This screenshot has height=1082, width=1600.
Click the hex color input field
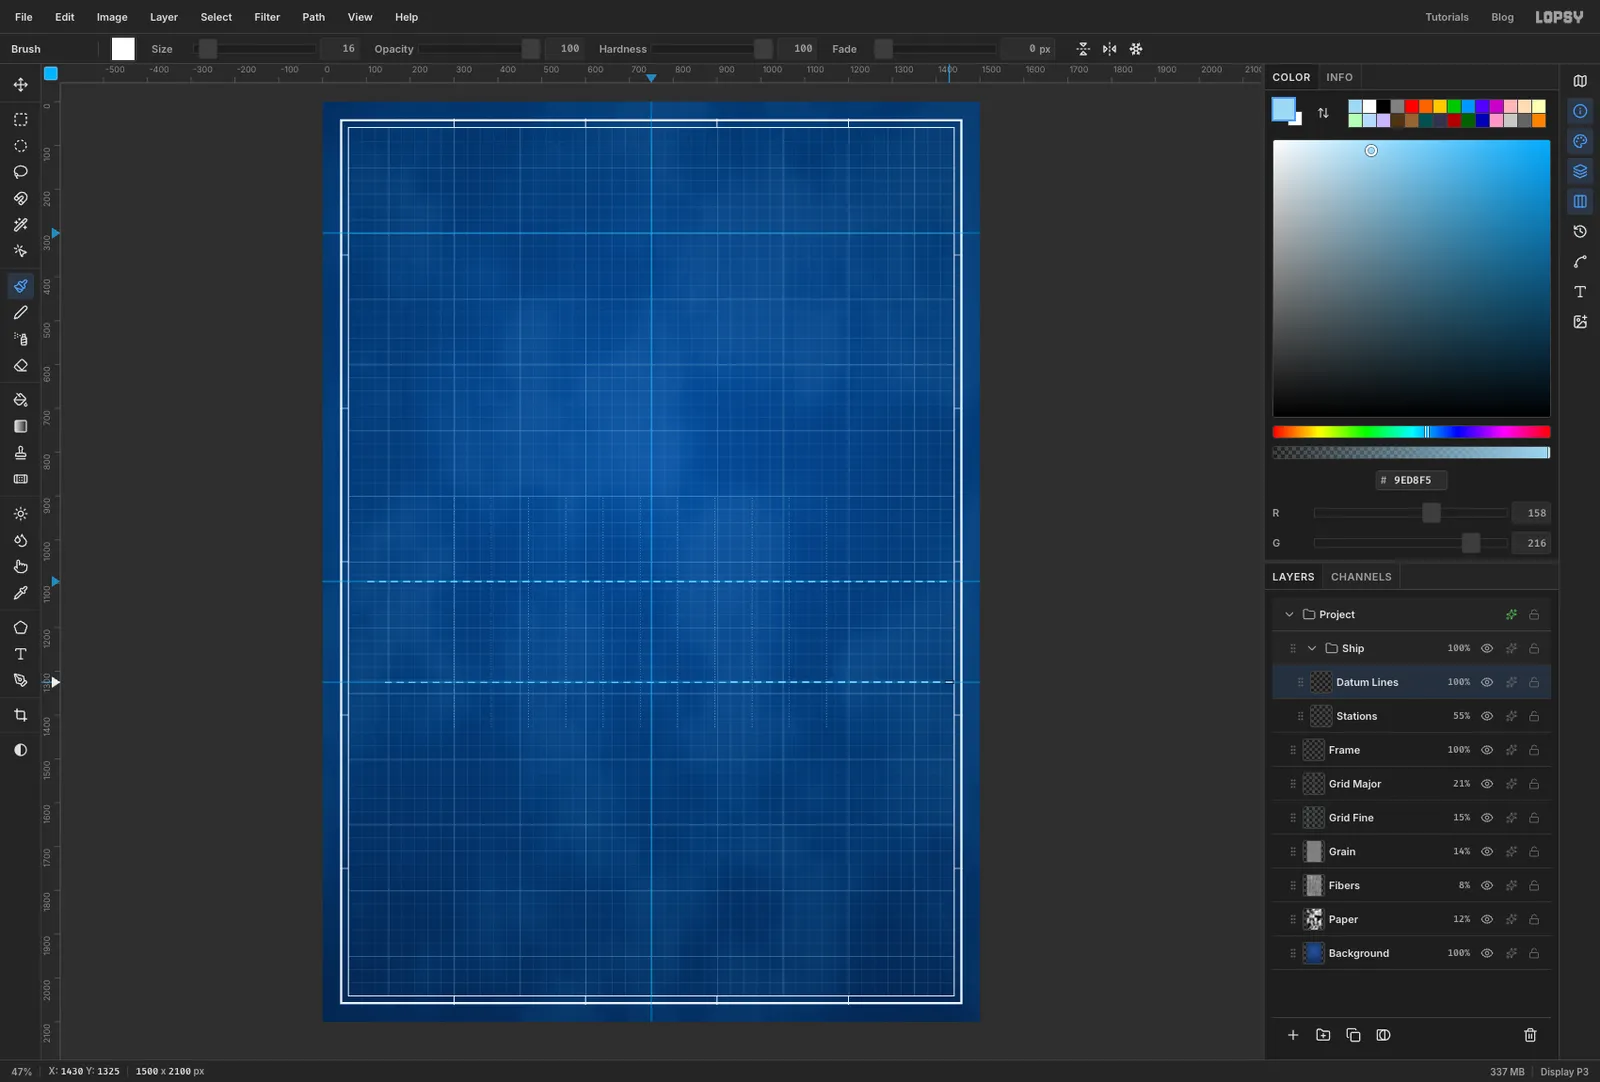coord(1411,480)
